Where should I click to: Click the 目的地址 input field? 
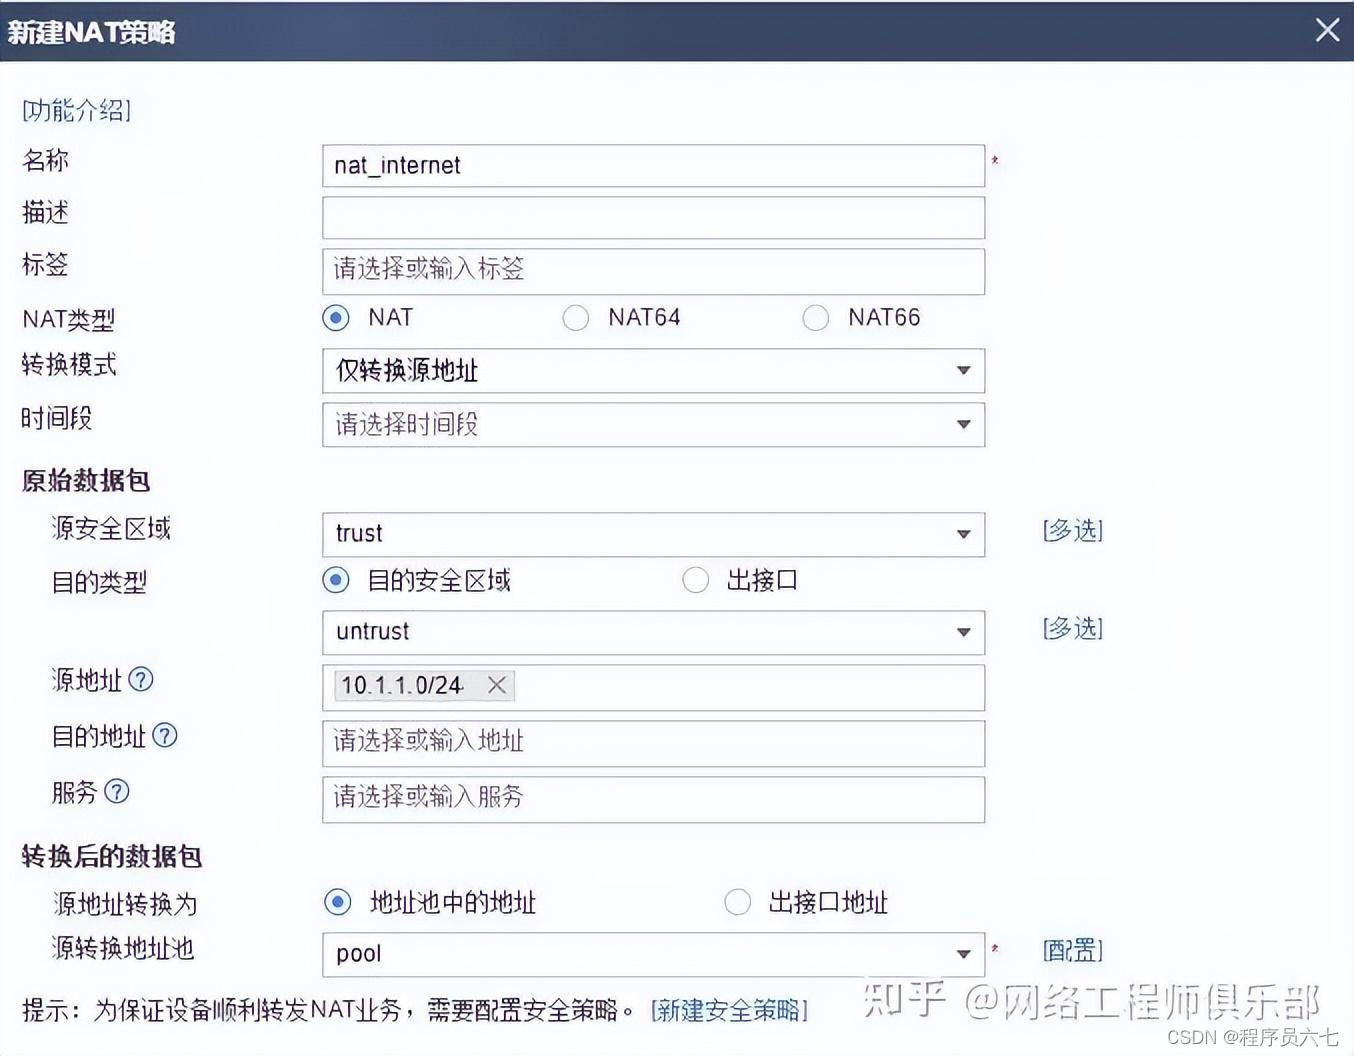click(x=653, y=743)
